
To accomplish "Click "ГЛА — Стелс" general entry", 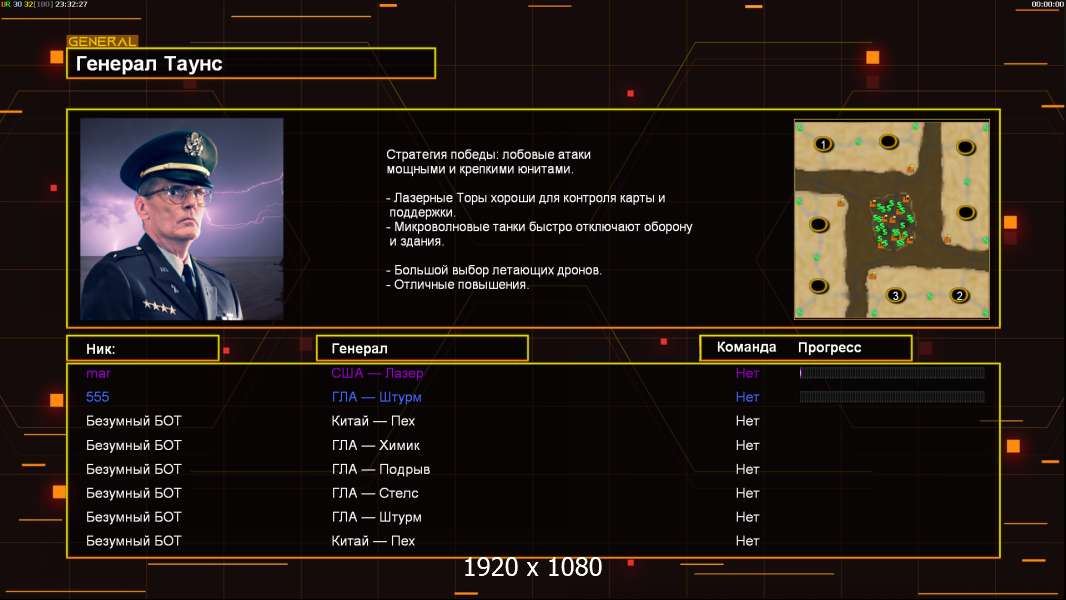I will [x=375, y=493].
